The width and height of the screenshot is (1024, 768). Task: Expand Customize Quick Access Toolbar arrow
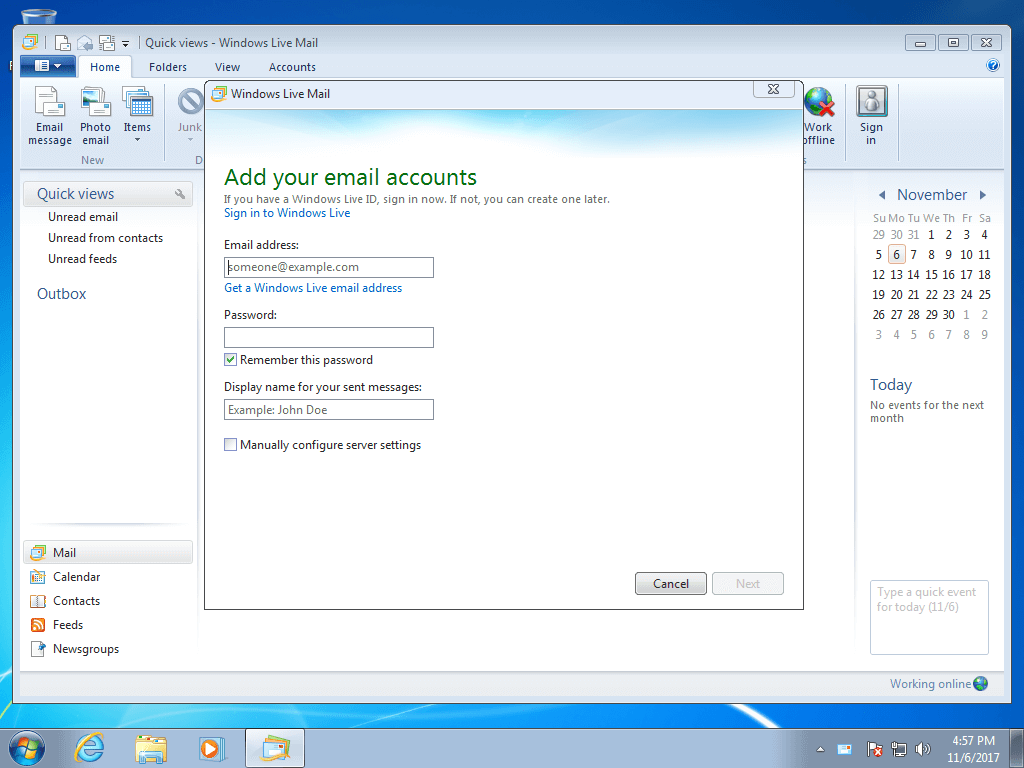[125, 44]
